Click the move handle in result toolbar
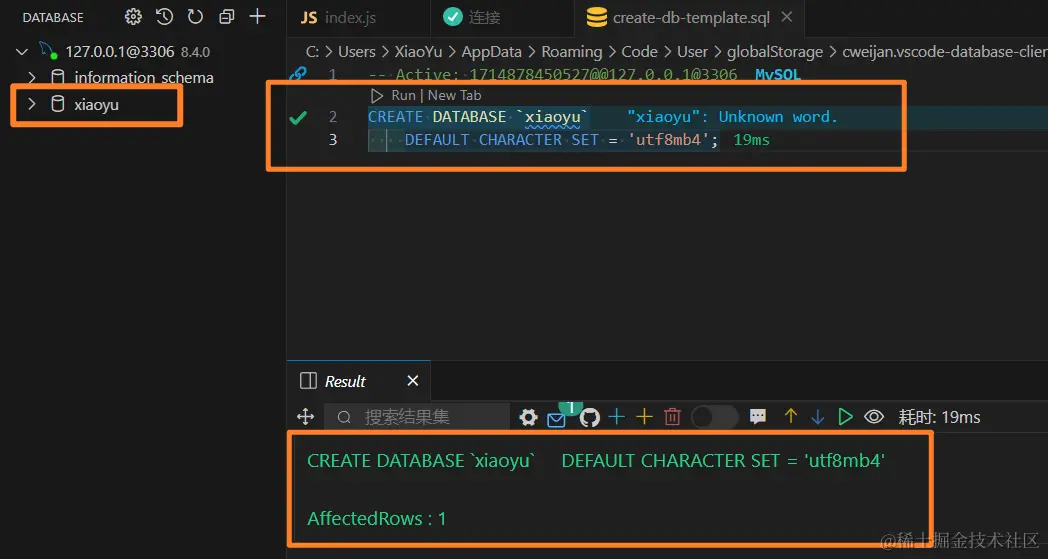 [305, 417]
